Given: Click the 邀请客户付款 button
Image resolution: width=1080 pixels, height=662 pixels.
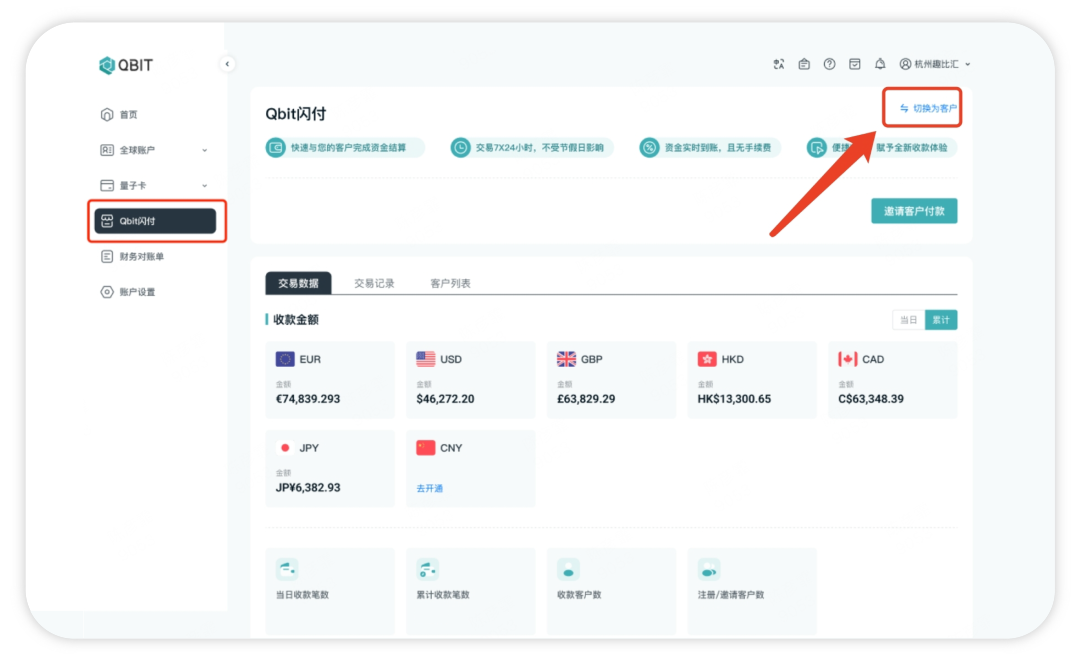Looking at the screenshot, I should point(914,211).
